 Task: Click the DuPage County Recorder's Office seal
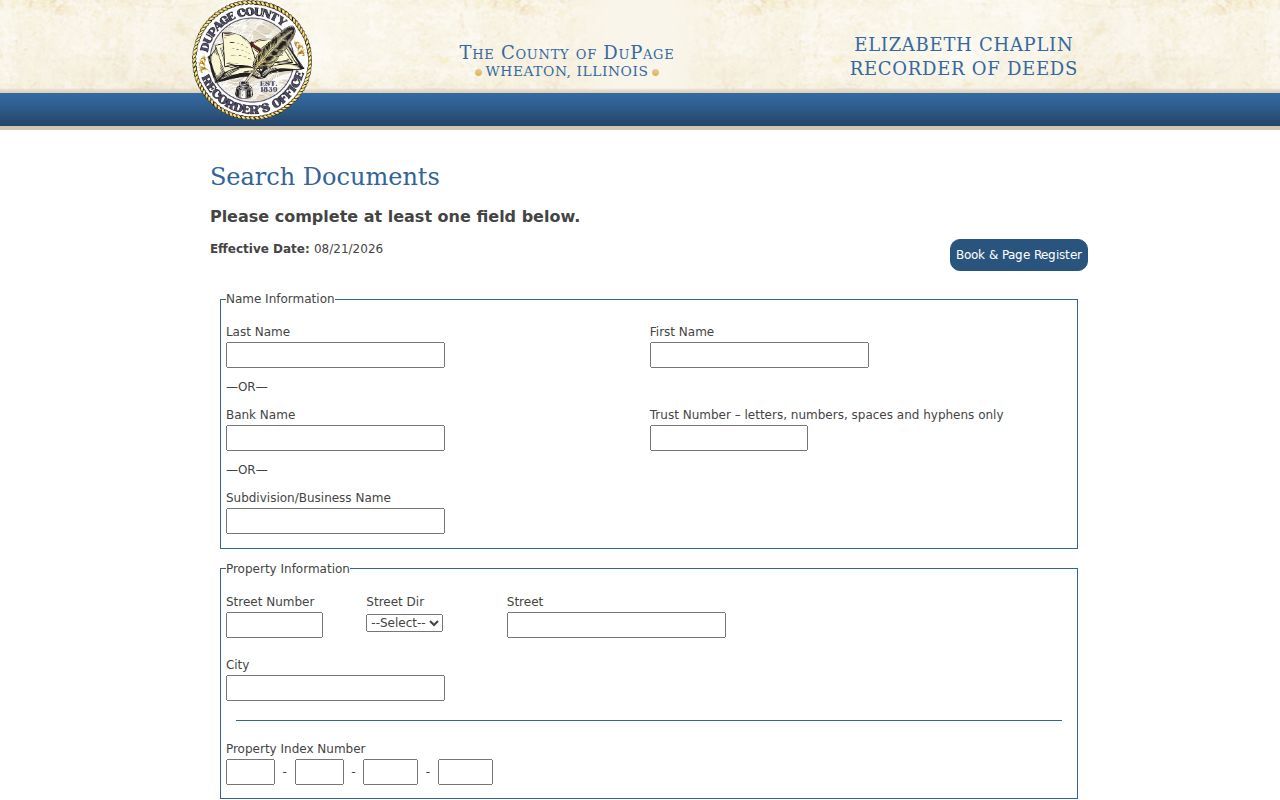252,60
